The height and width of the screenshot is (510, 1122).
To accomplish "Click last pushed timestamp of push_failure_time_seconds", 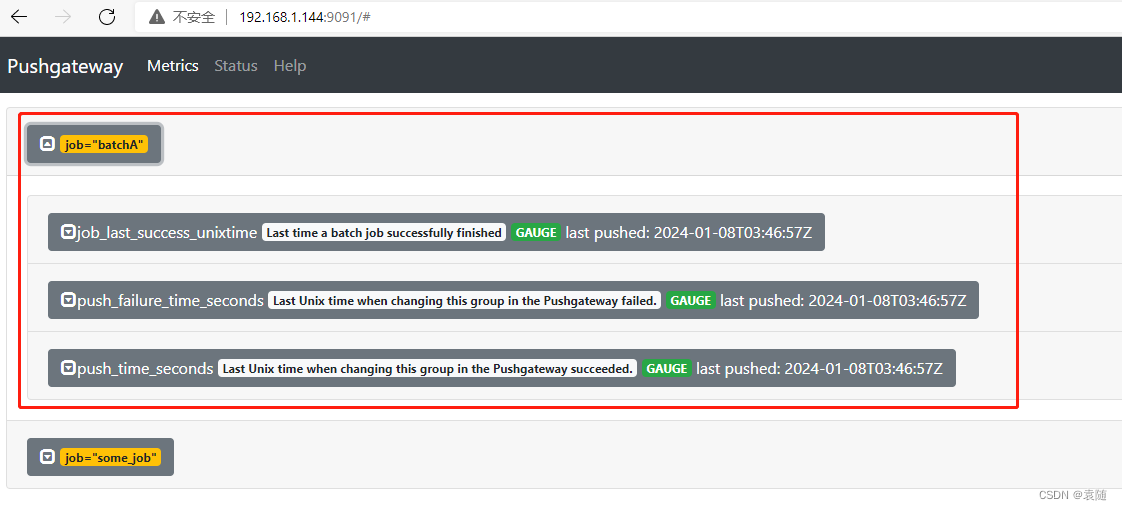I will click(x=843, y=300).
